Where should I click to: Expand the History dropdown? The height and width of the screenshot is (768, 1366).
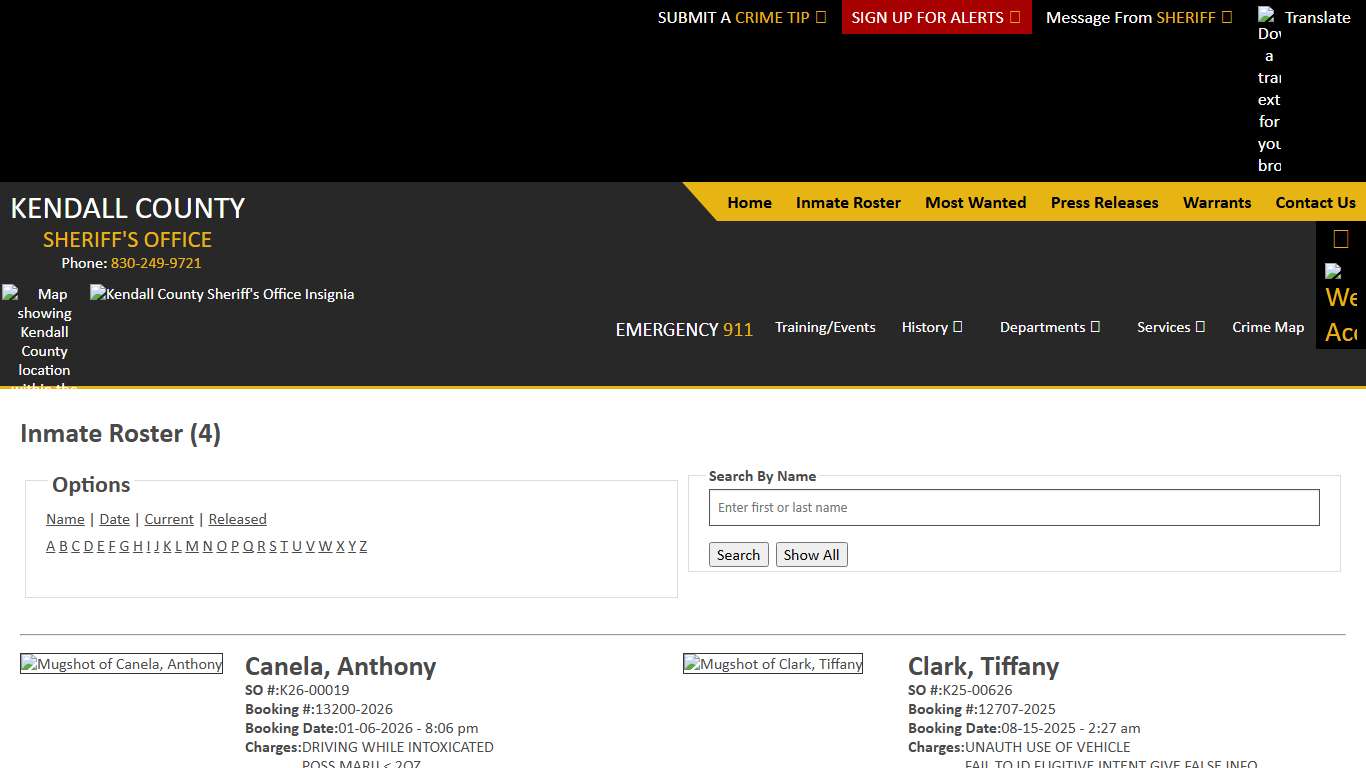click(931, 327)
